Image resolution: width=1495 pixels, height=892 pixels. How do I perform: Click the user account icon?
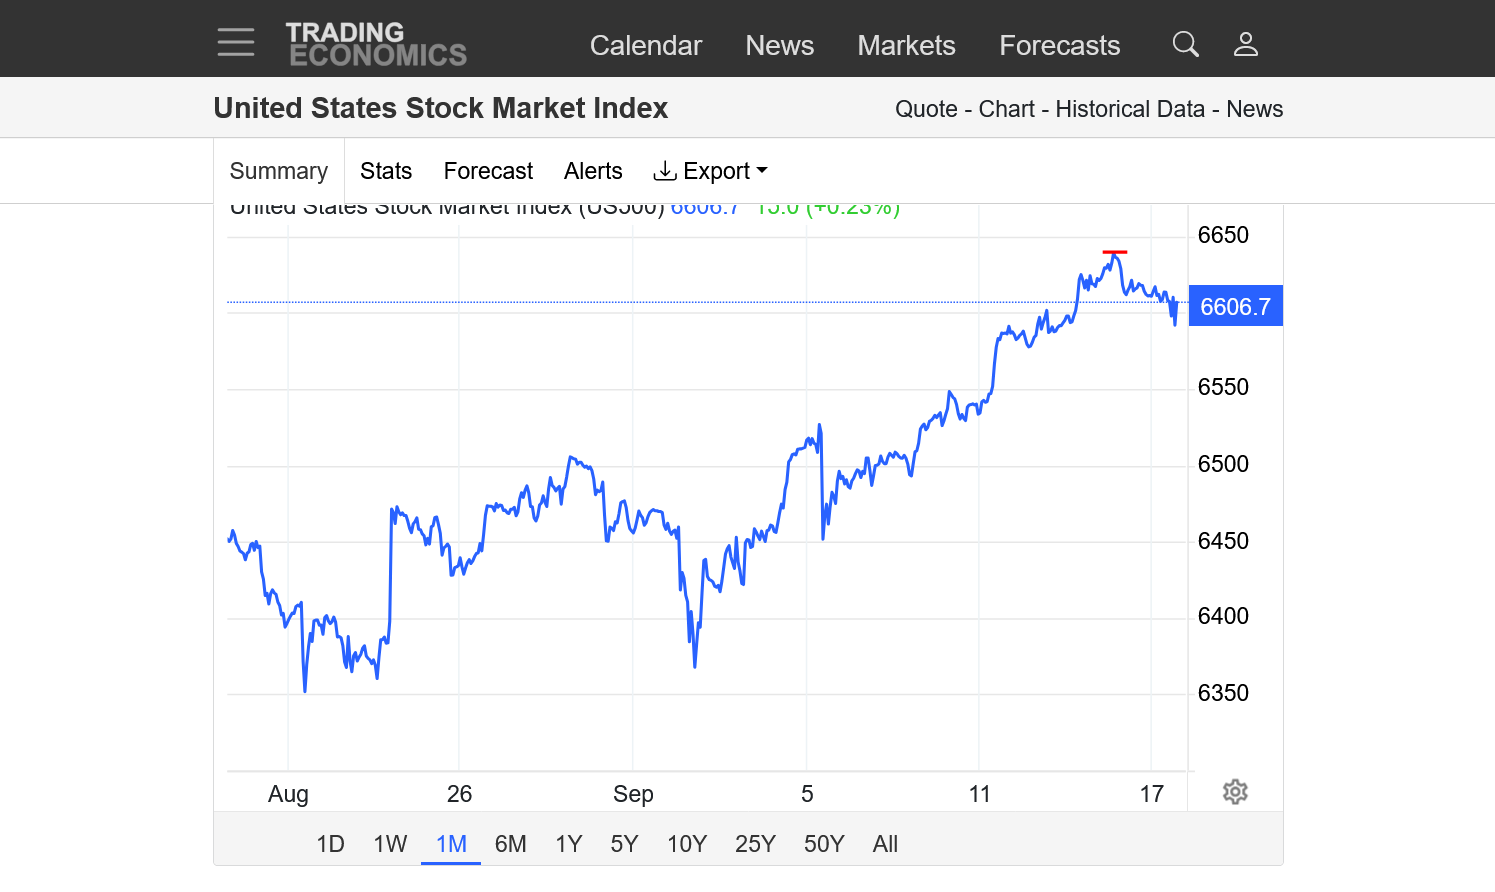coord(1245,44)
